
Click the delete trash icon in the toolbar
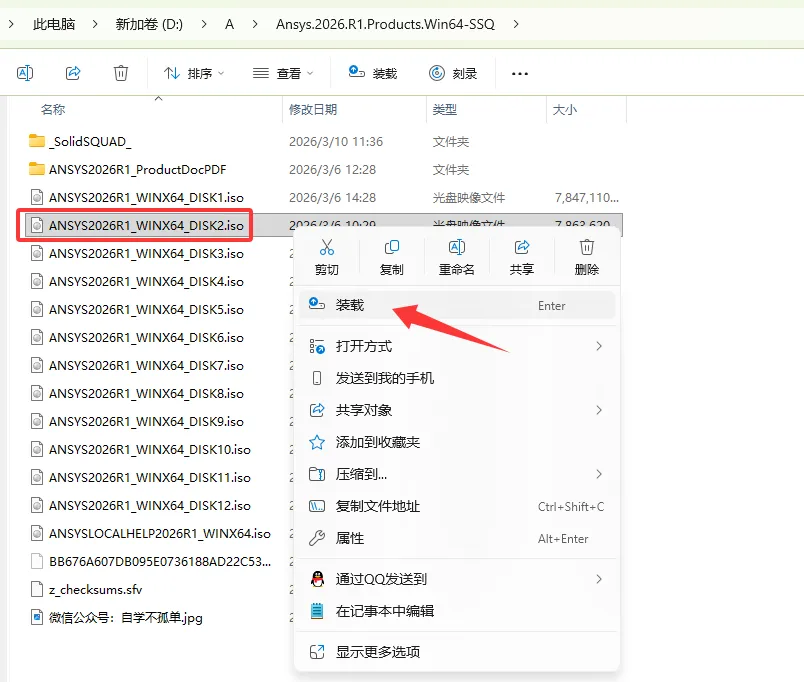pos(121,73)
